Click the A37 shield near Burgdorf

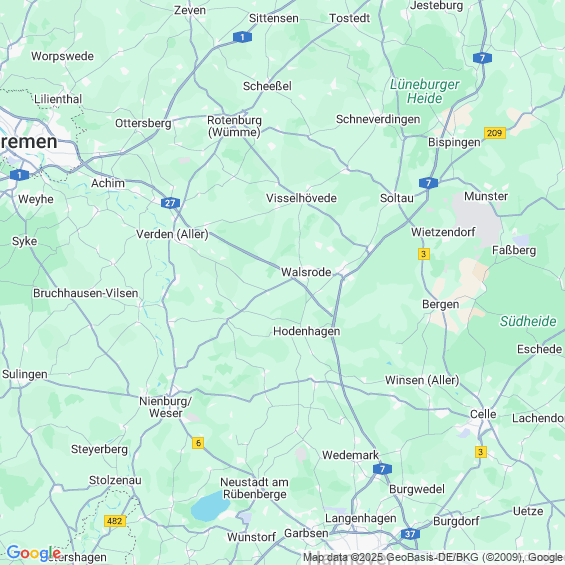pos(410,534)
